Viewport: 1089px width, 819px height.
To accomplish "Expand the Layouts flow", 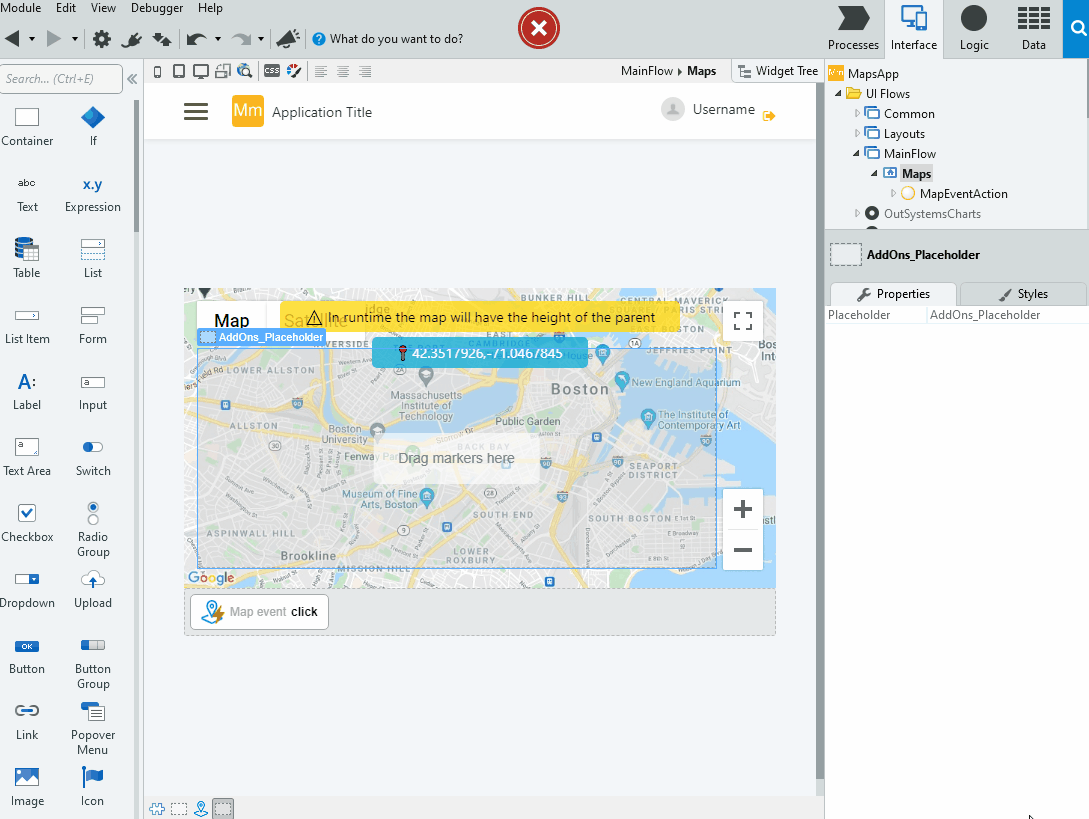I will tap(857, 133).
